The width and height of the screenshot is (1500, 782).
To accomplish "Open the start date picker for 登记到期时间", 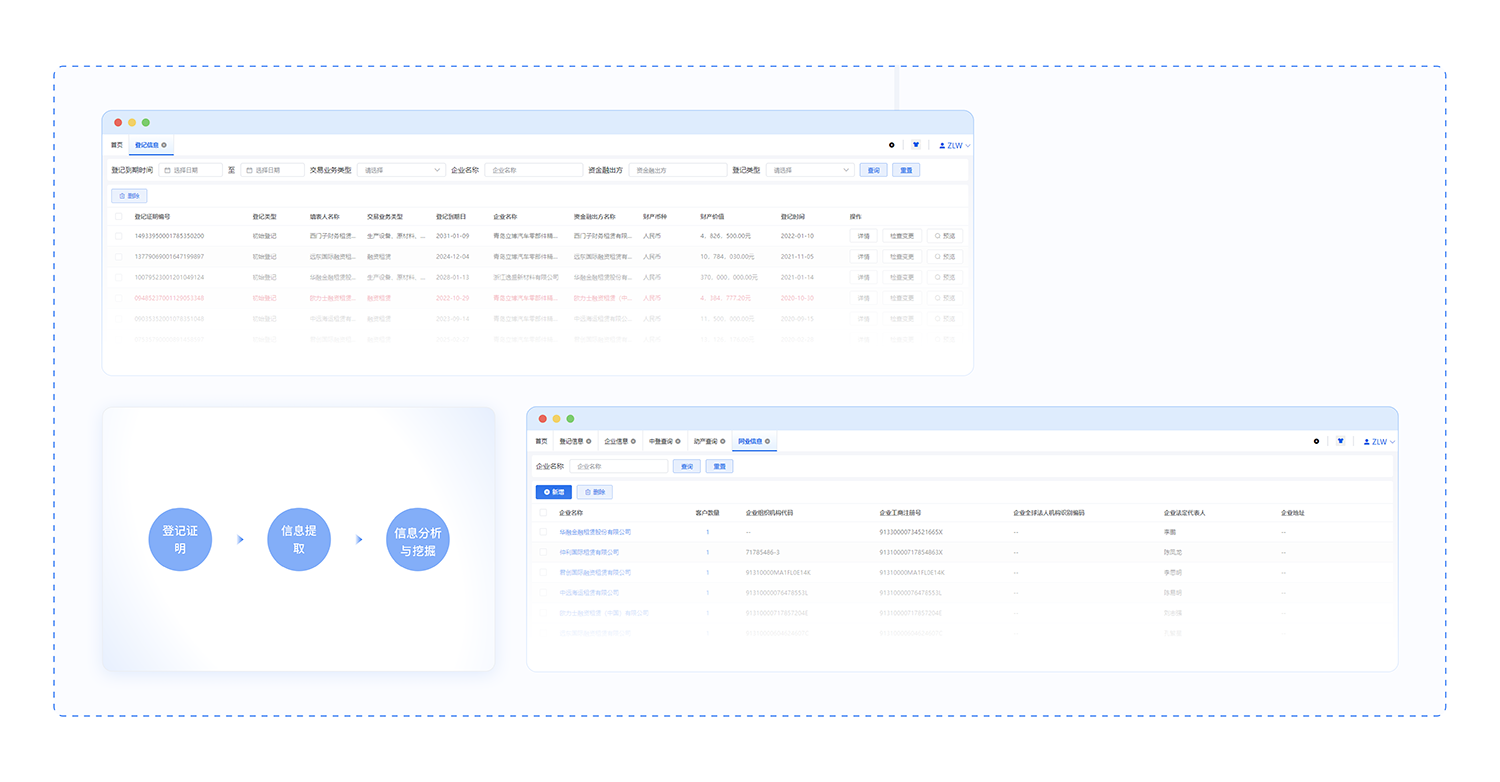I will 190,170.
